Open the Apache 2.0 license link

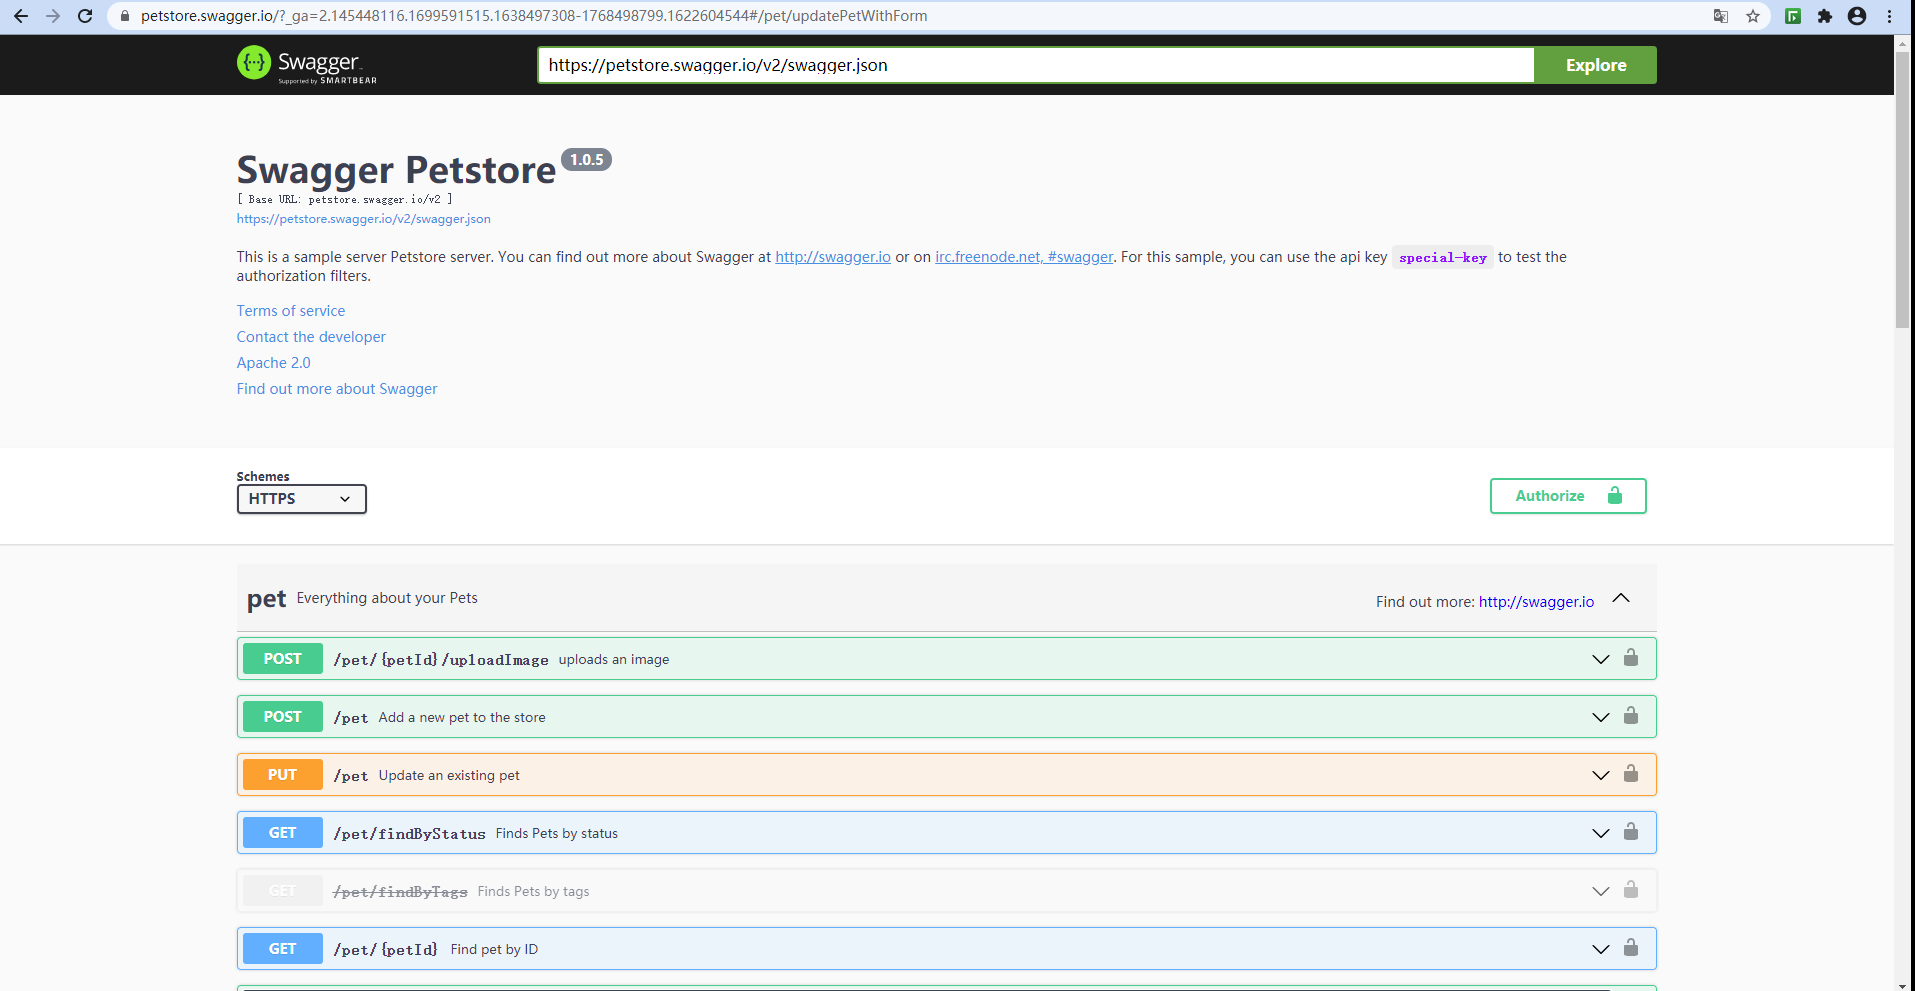(x=274, y=363)
